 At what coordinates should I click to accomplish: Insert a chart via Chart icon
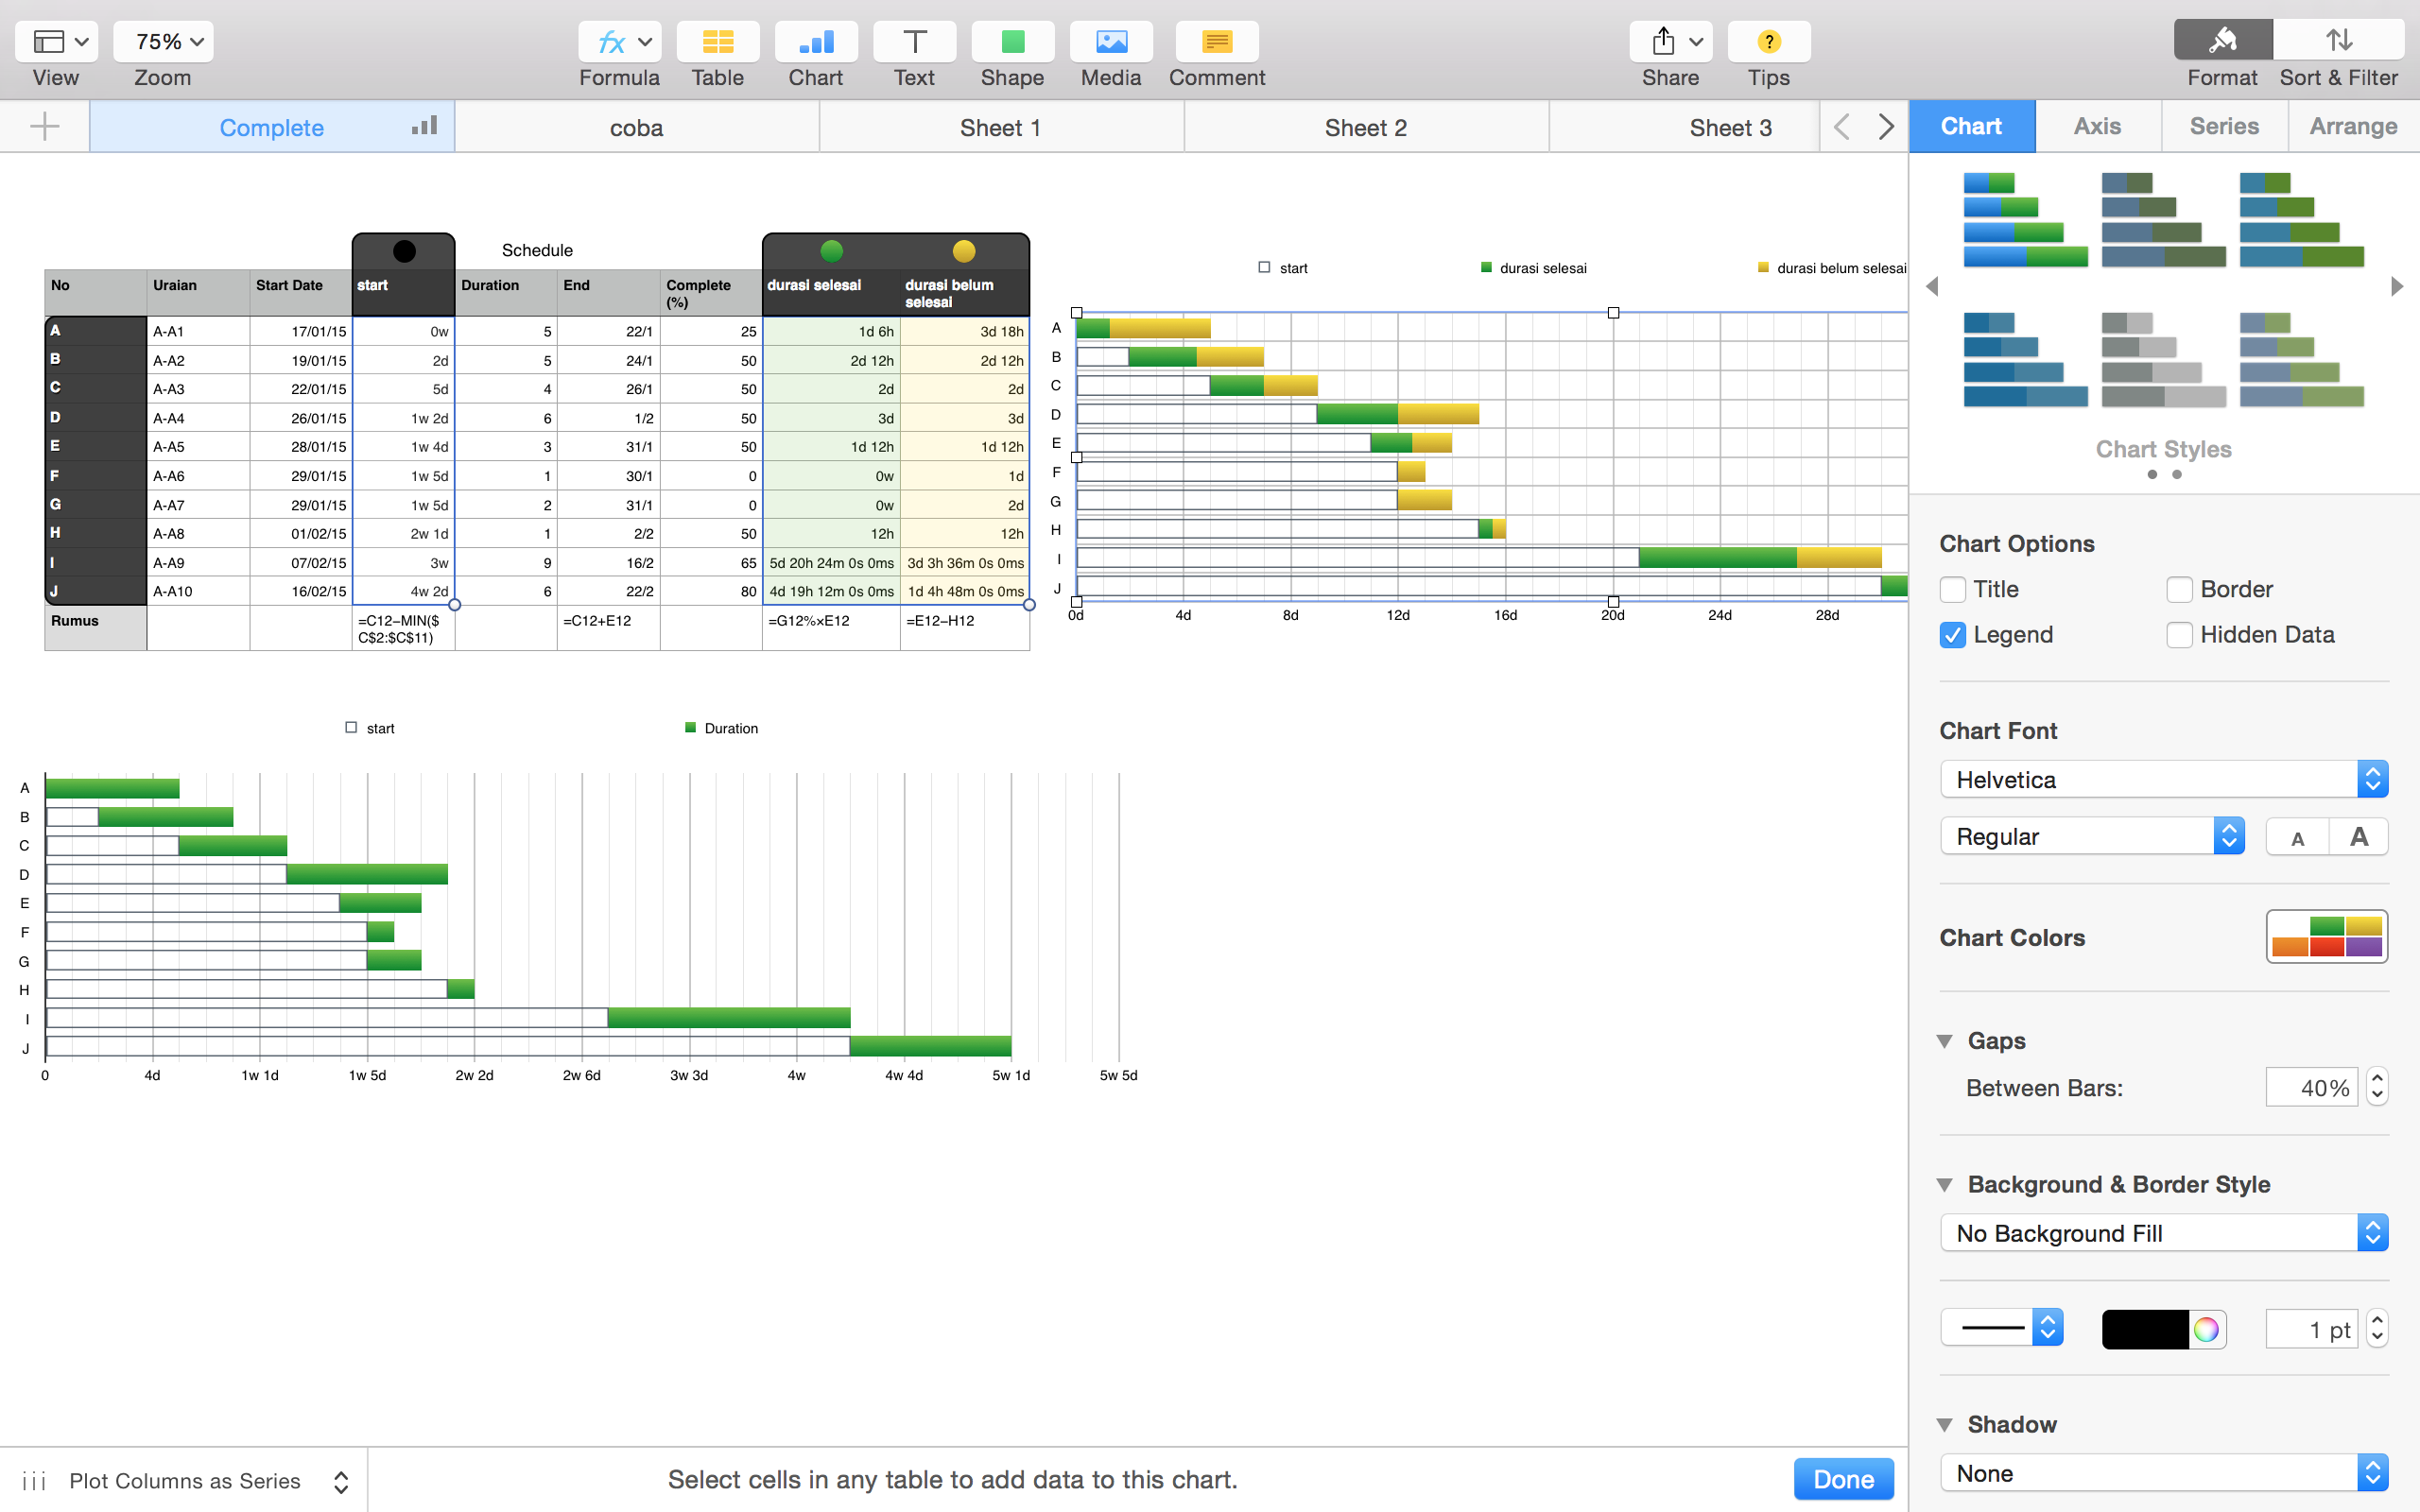pyautogui.click(x=815, y=42)
